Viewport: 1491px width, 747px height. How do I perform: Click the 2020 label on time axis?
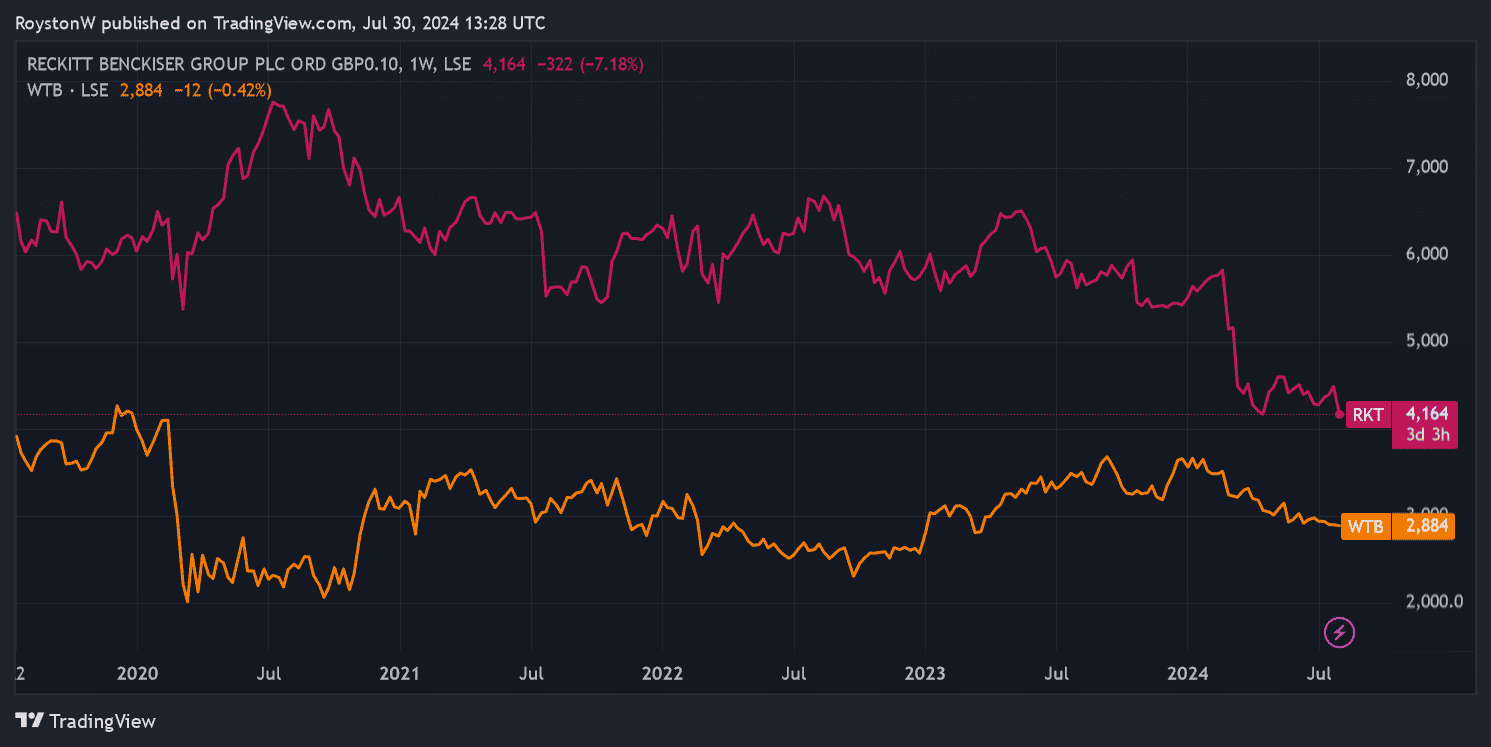(137, 673)
